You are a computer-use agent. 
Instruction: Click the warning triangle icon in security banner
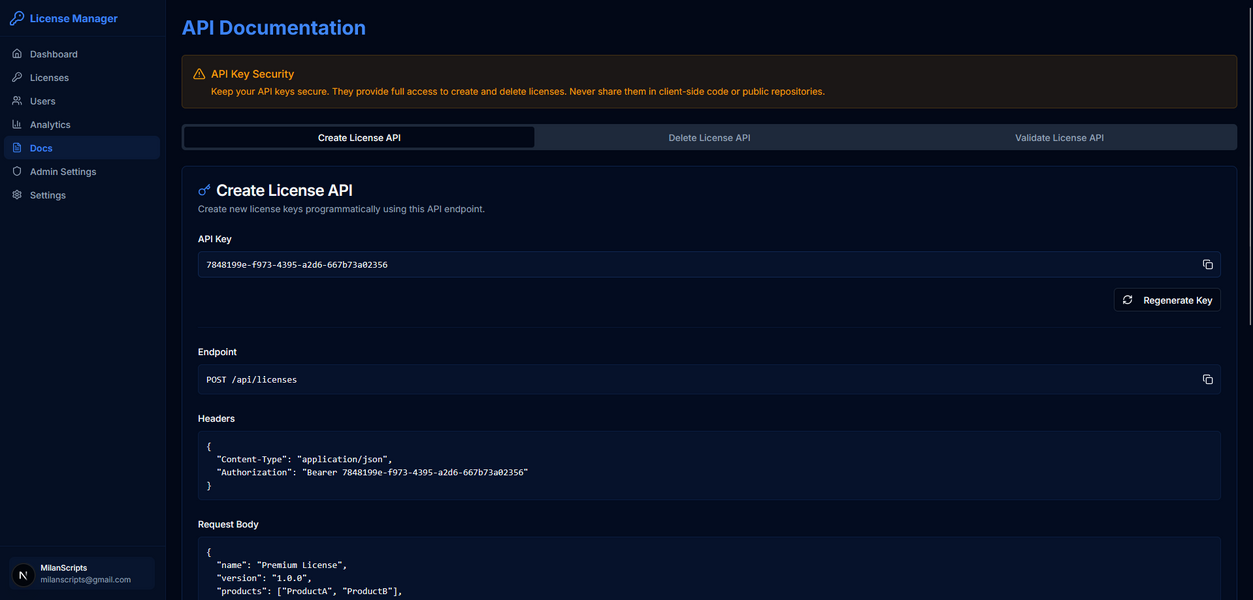pyautogui.click(x=199, y=74)
